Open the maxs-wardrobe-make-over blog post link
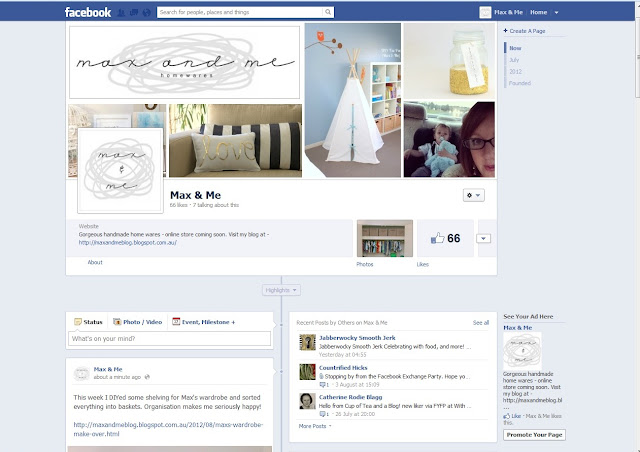Image resolution: width=640 pixels, height=452 pixels. click(x=168, y=429)
